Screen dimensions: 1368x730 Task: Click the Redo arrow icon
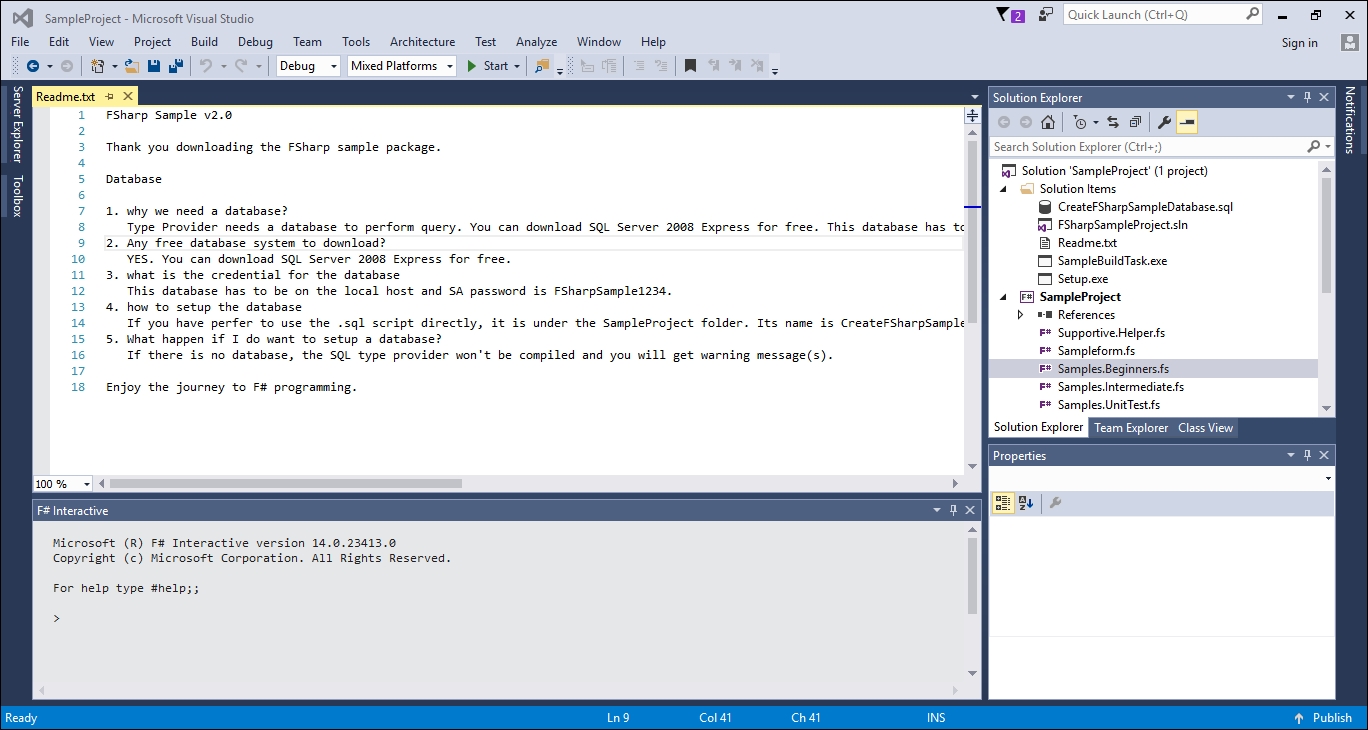coord(241,66)
